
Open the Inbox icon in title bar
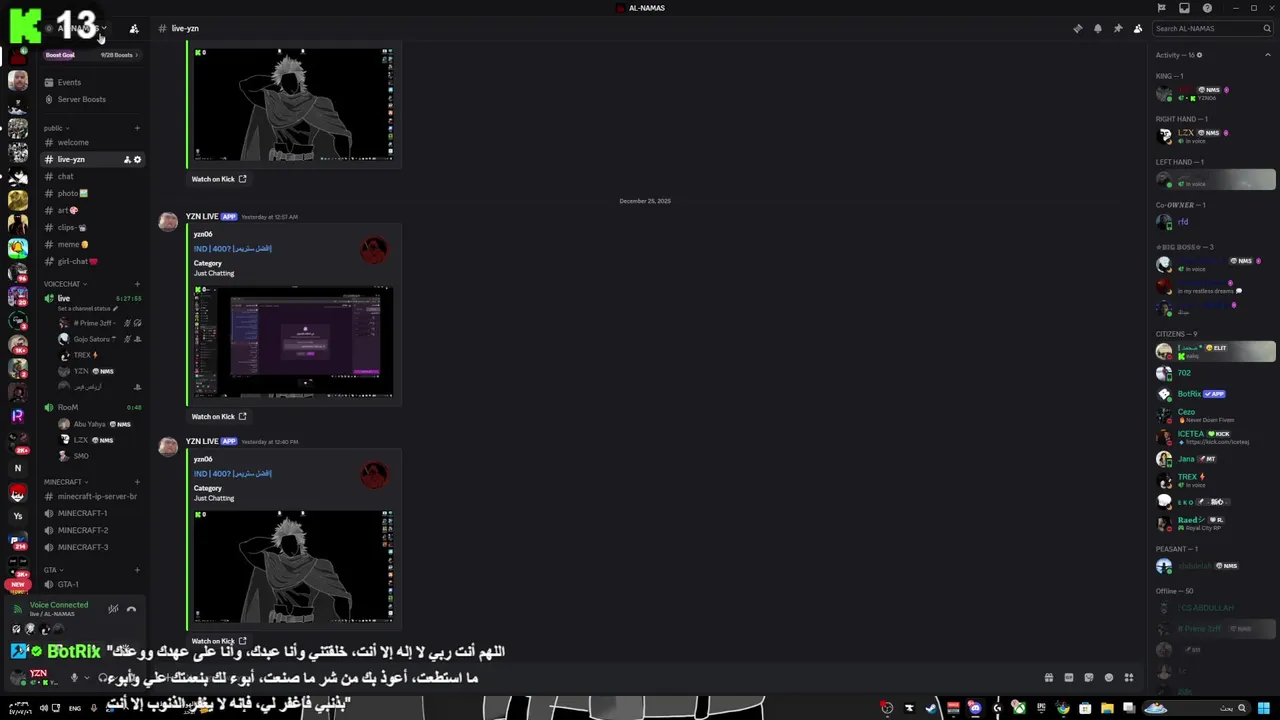(x=1184, y=8)
